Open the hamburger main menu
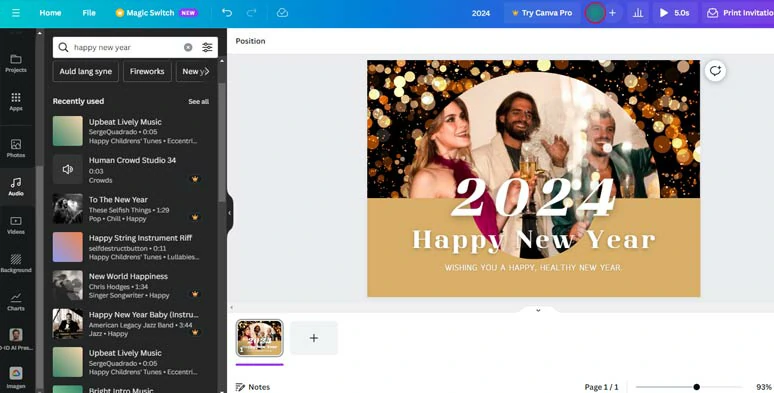The height and width of the screenshot is (393, 774). pos(16,13)
